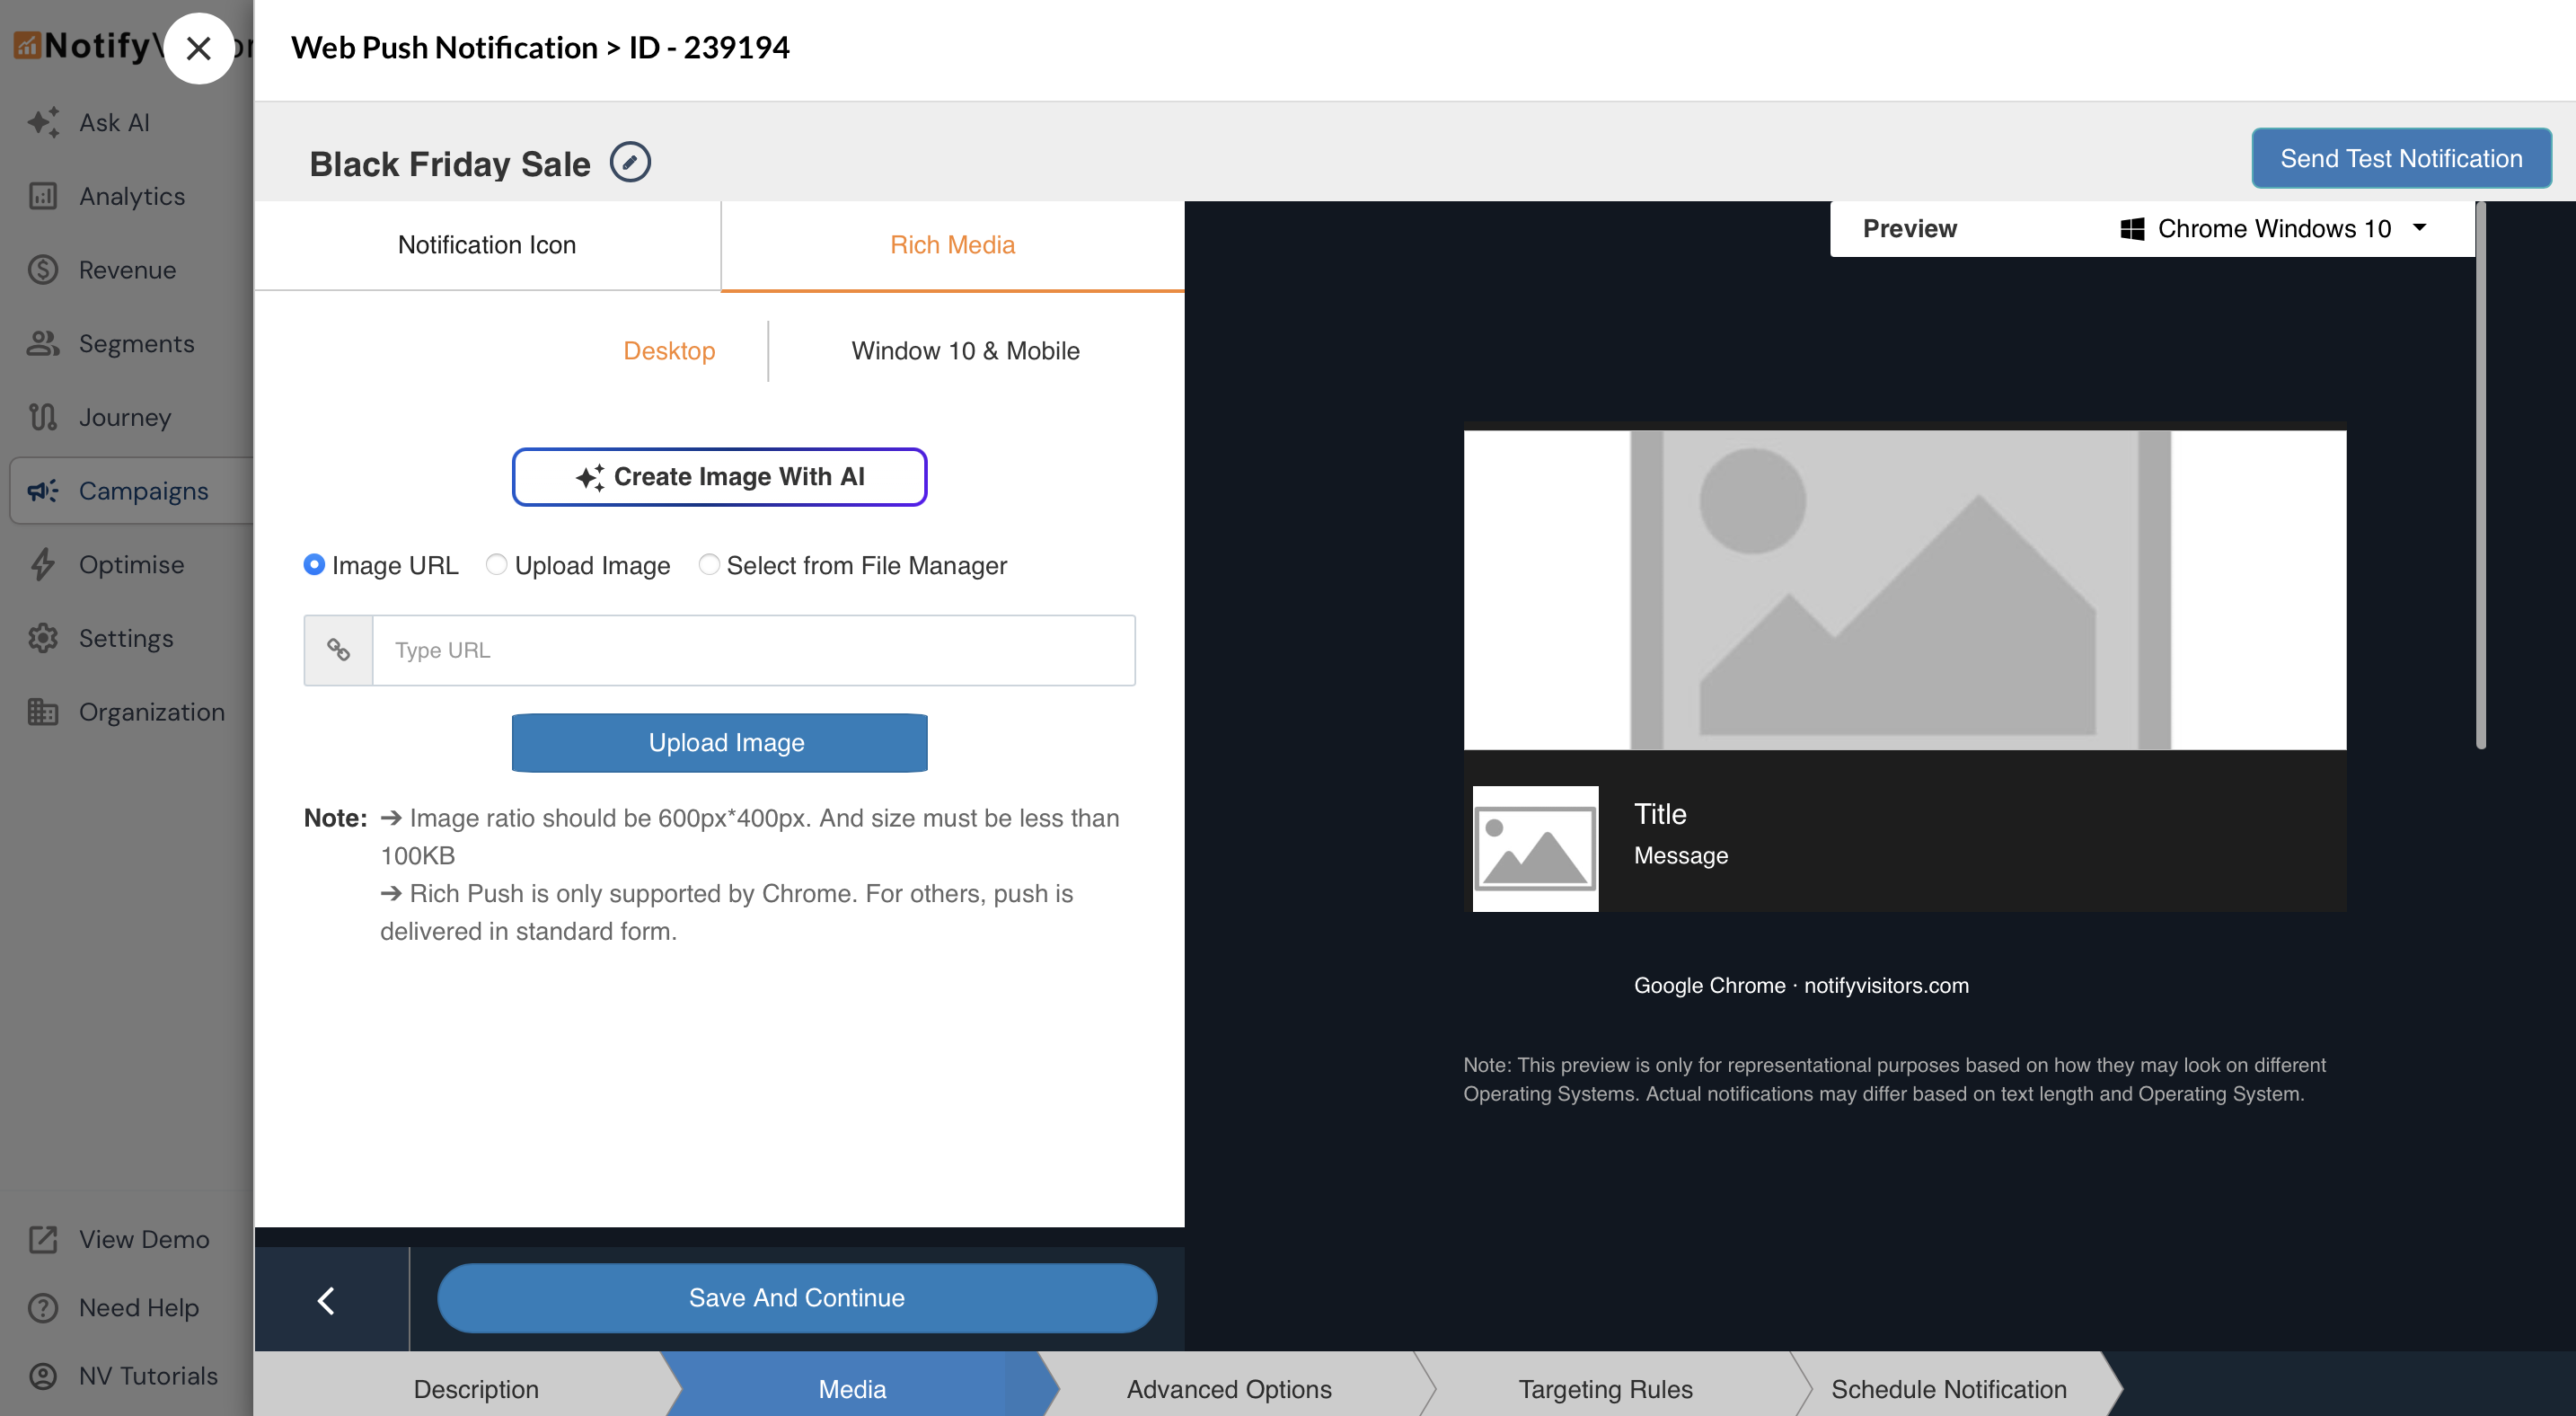Click the Ask AI sparkle icon
The image size is (2576, 1416).
[x=43, y=122]
